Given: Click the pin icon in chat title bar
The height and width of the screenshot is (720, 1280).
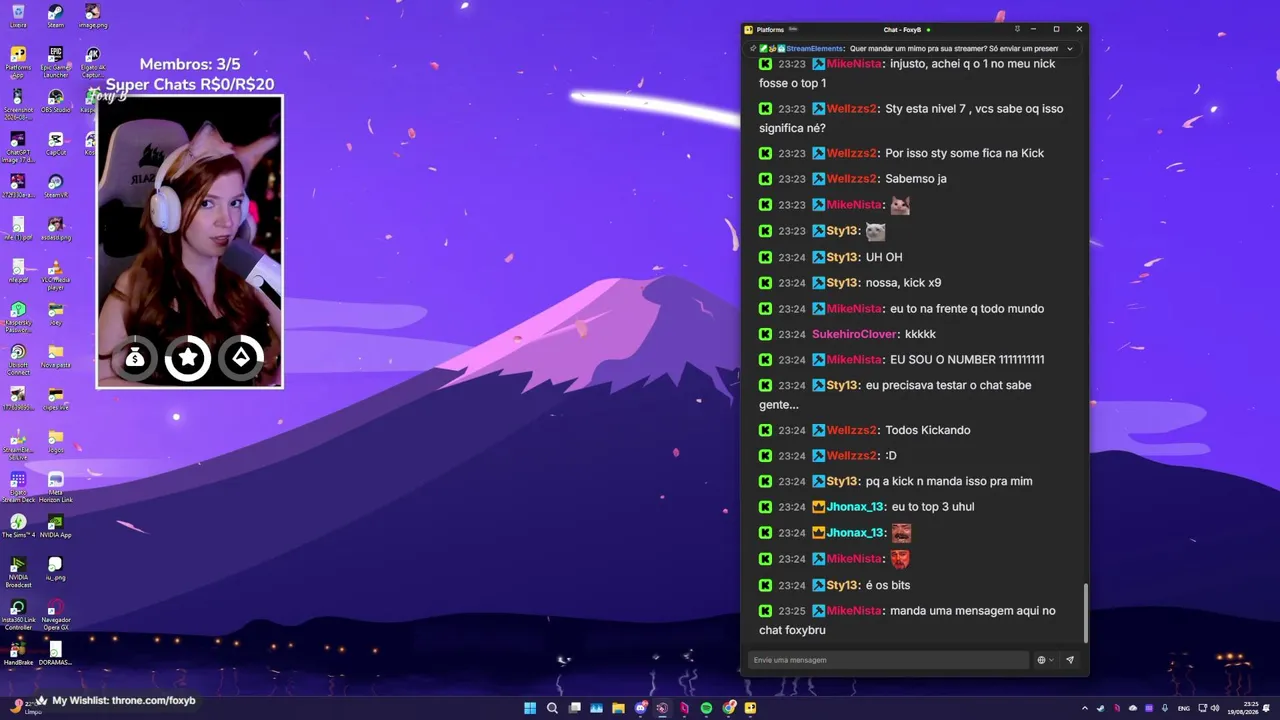Looking at the screenshot, I should tap(1017, 29).
